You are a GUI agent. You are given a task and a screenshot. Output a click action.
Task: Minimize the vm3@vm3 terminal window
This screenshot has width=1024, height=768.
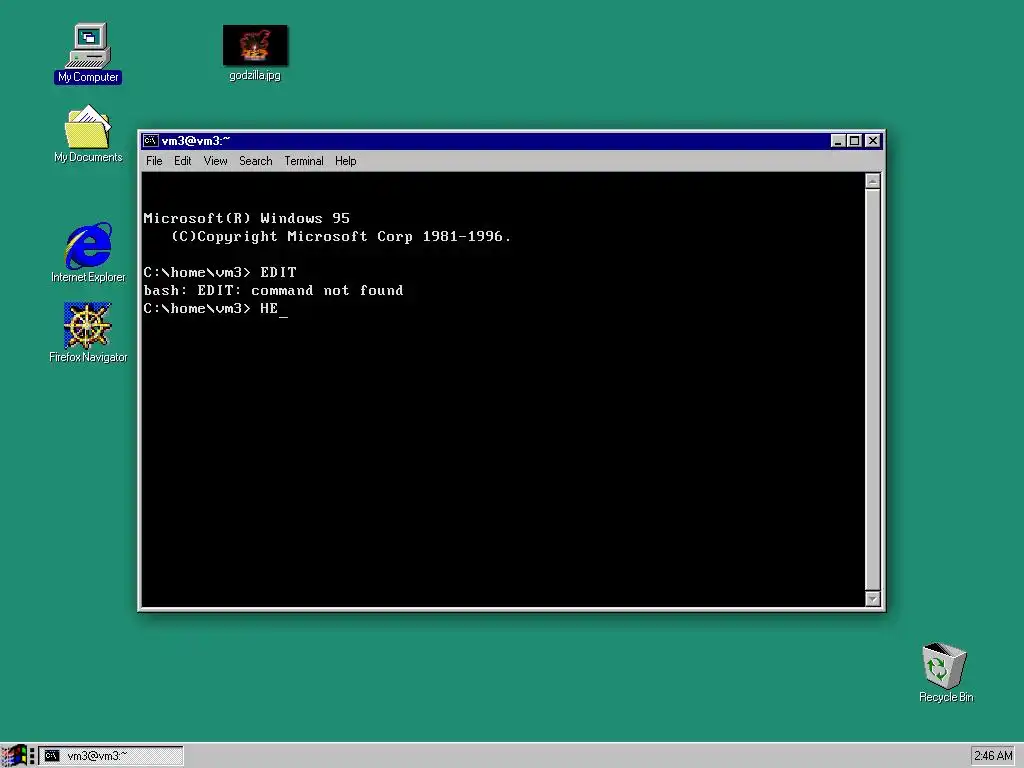click(839, 140)
